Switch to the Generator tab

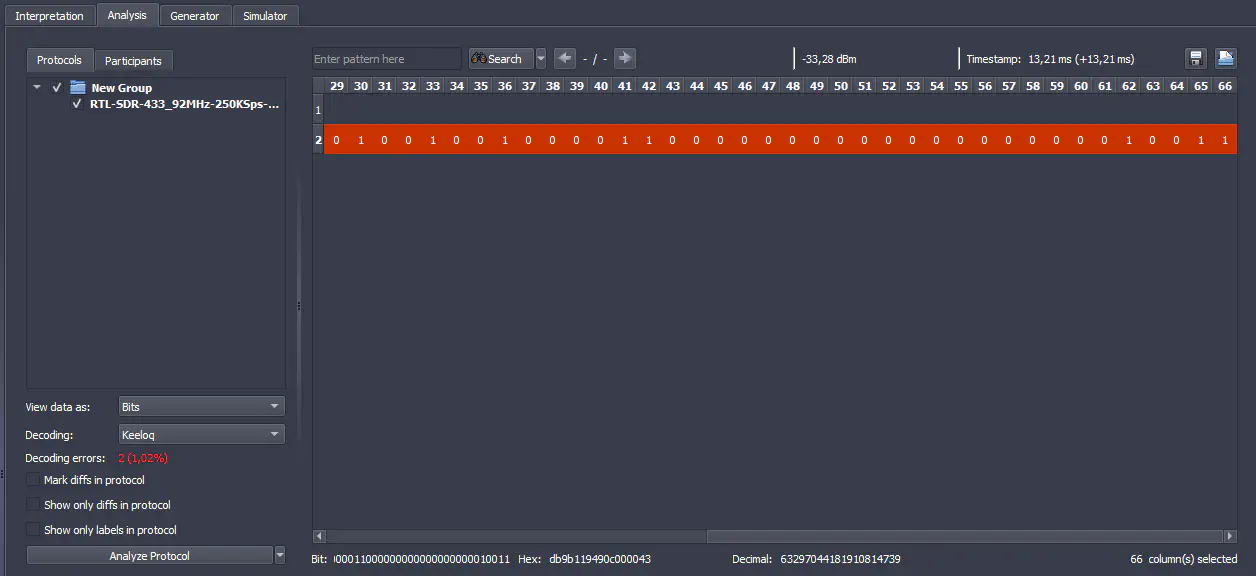[195, 16]
